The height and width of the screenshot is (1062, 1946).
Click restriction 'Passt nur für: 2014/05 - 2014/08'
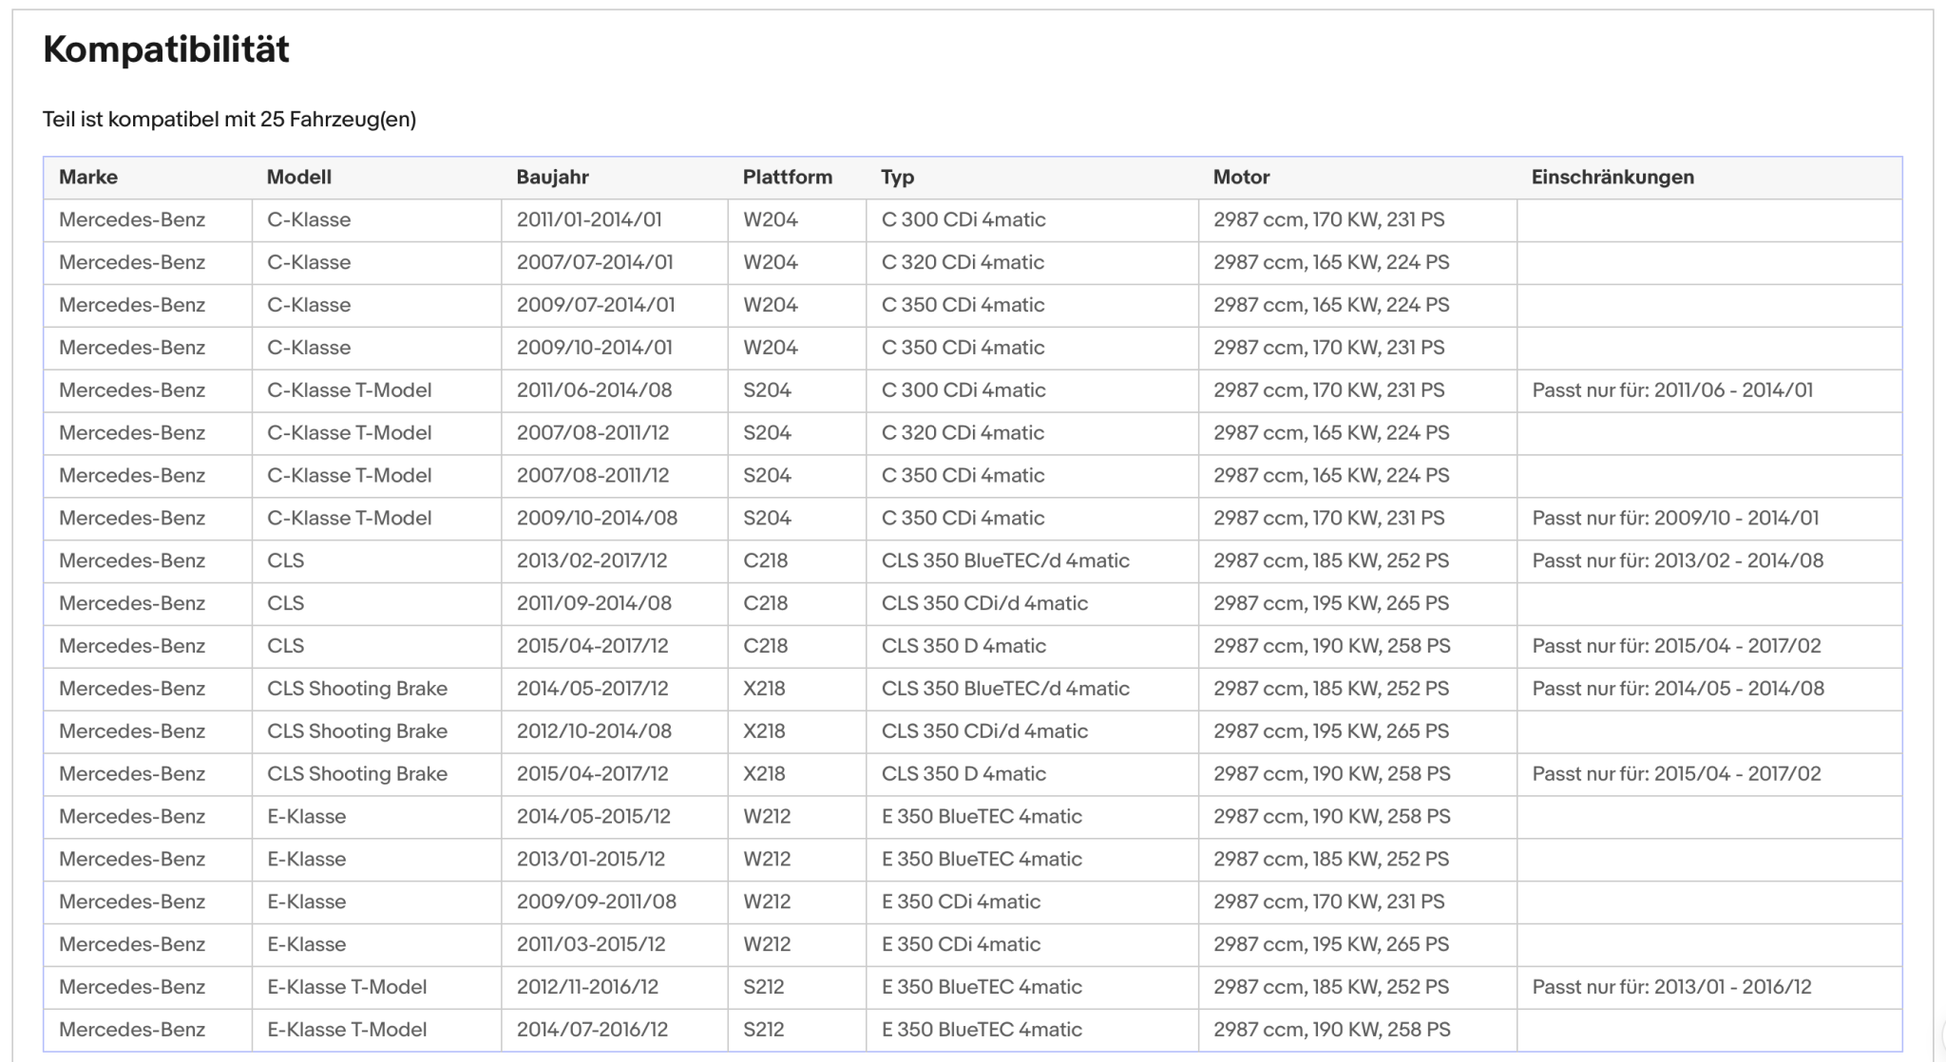pos(1678,689)
